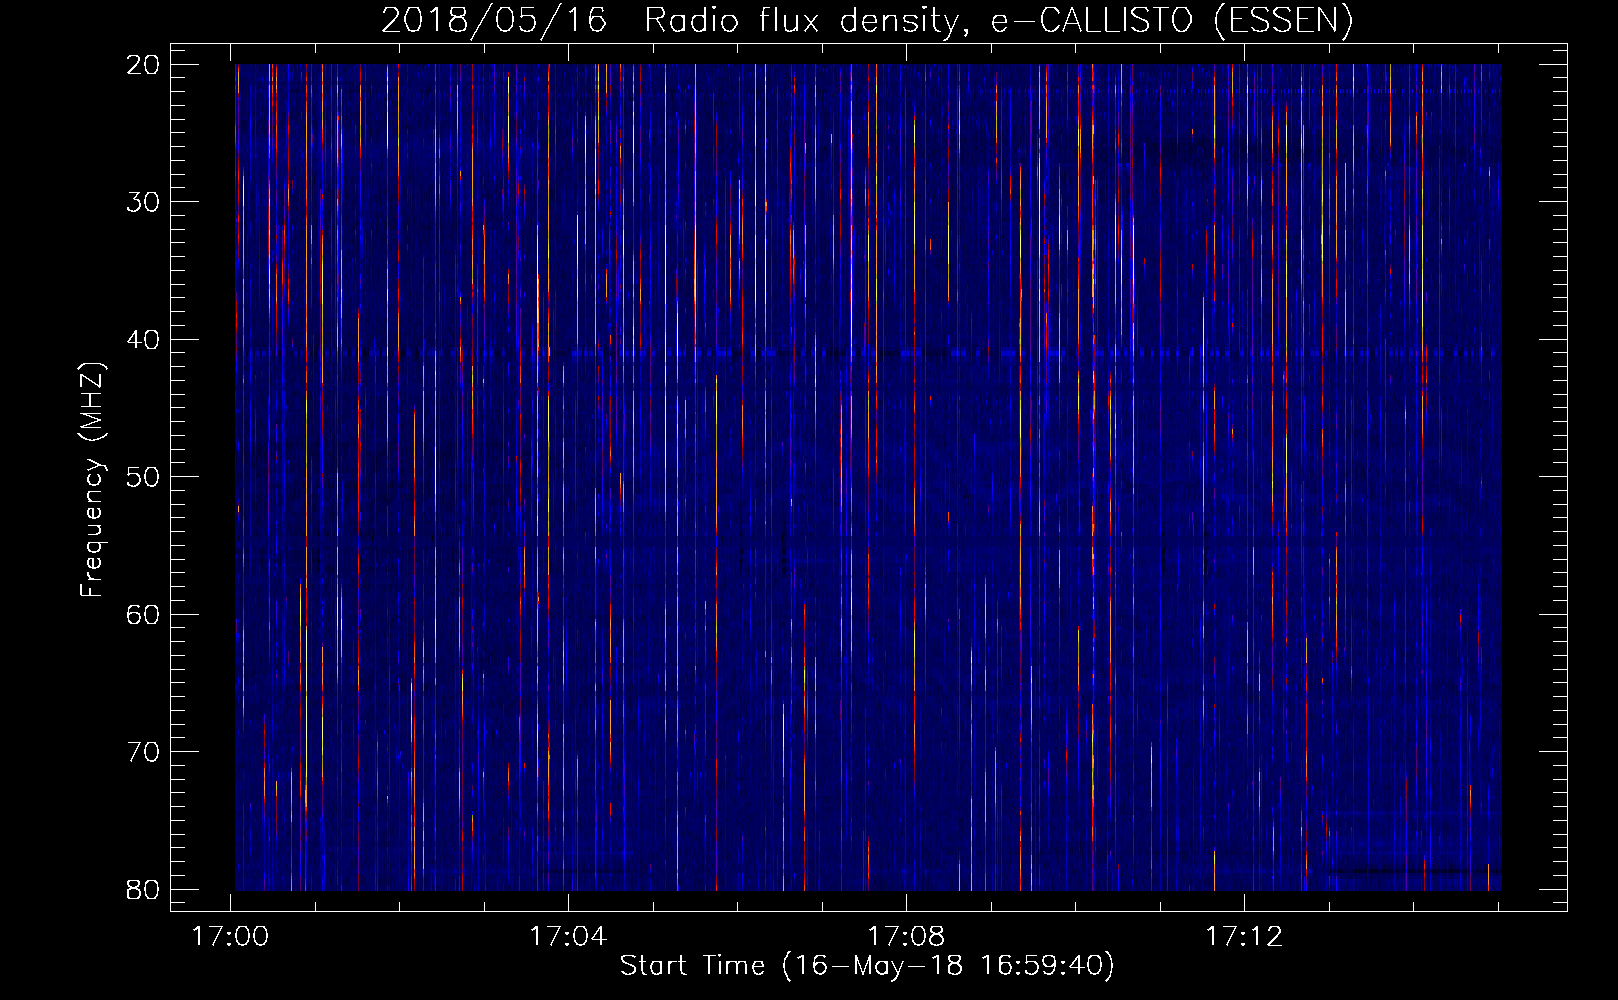
Task: Click the plot title '2018/05/16 Radio flux density, e-CALLISTO (ESSEN)'
Action: [867, 21]
